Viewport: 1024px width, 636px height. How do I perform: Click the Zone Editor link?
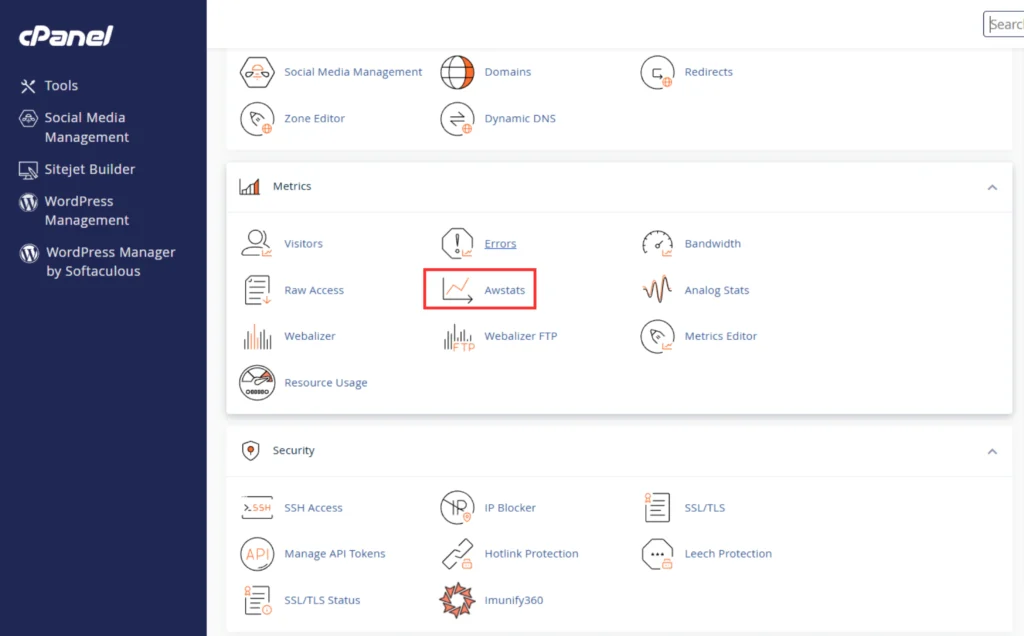click(x=314, y=118)
